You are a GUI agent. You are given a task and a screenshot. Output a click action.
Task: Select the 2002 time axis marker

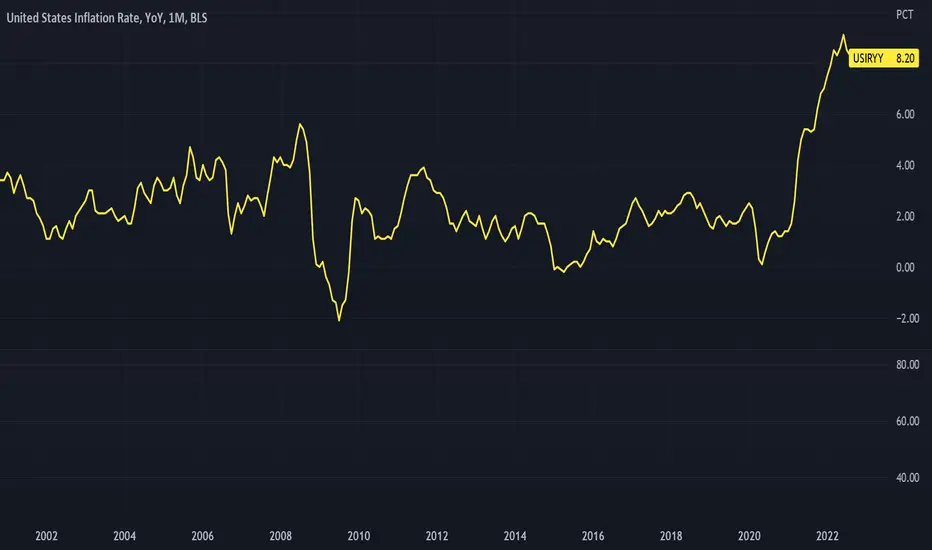(46, 536)
